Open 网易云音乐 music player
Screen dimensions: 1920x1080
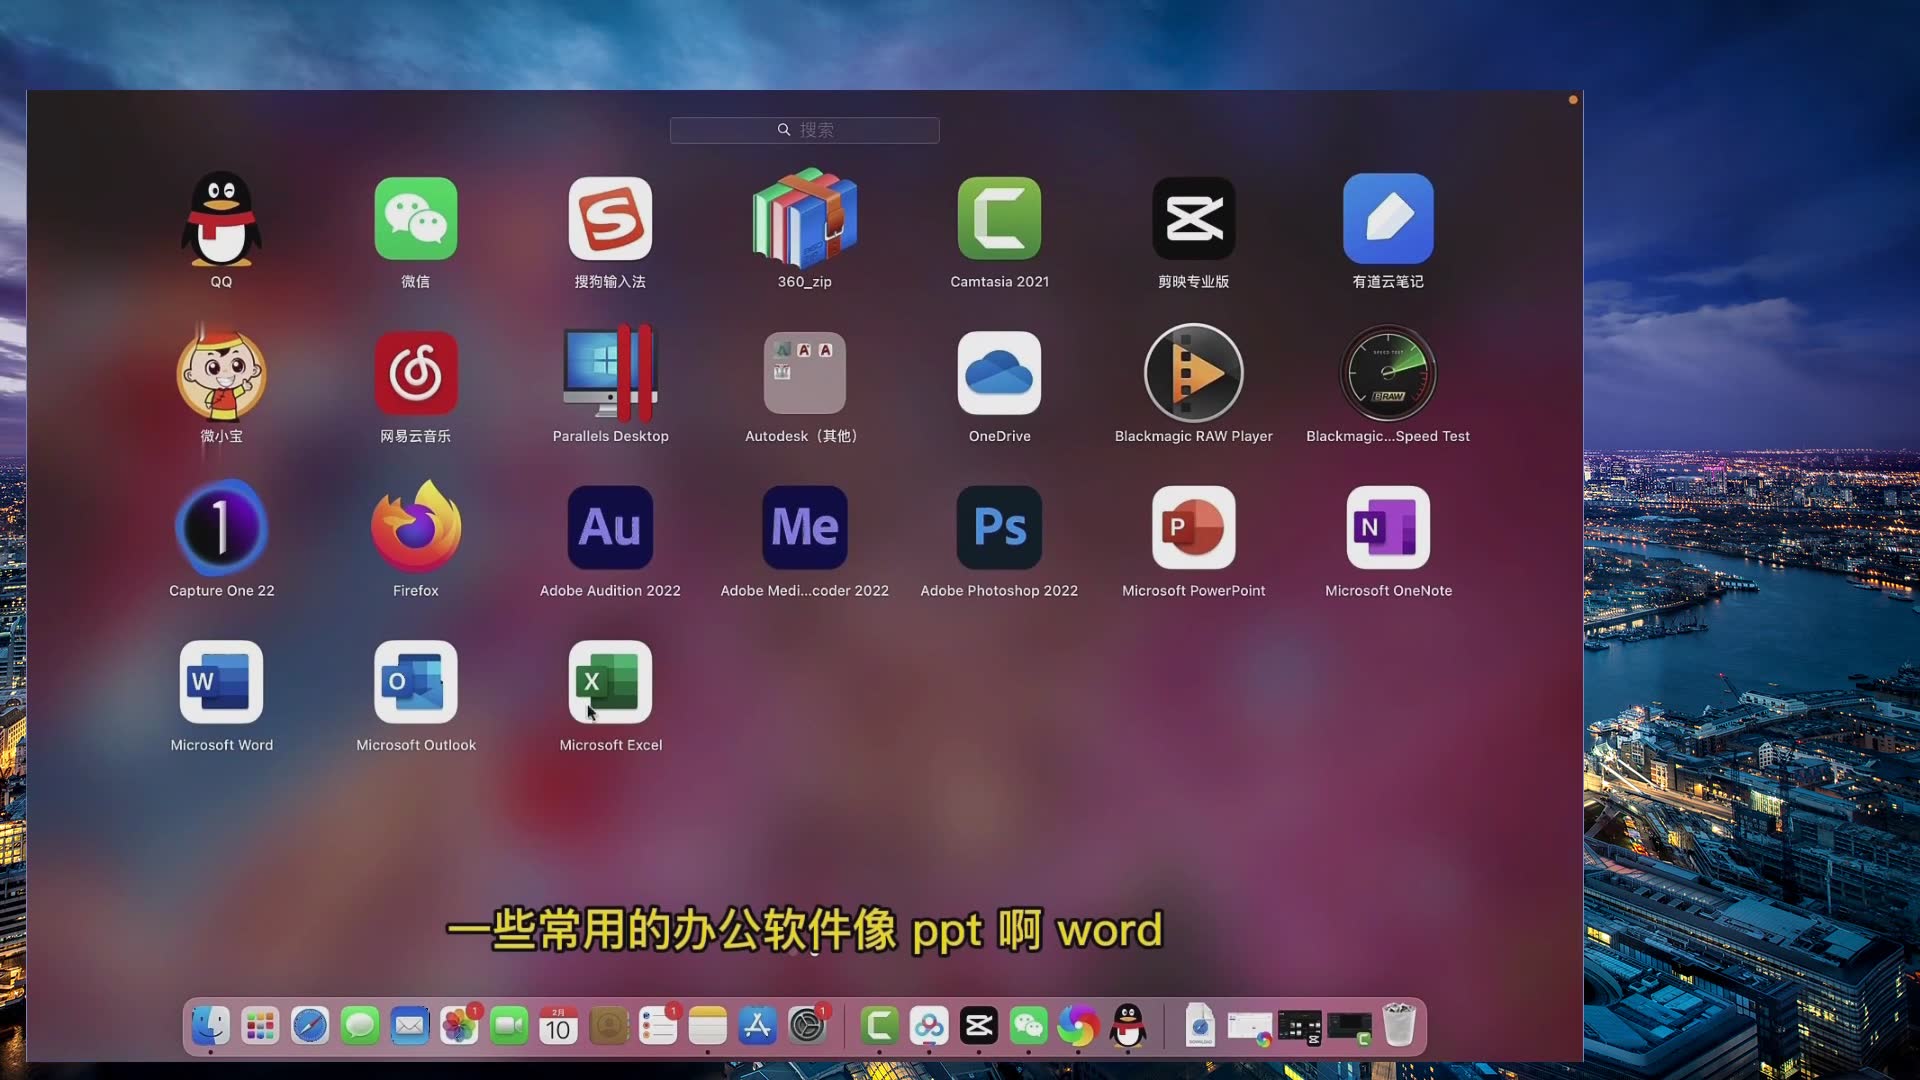pos(415,373)
